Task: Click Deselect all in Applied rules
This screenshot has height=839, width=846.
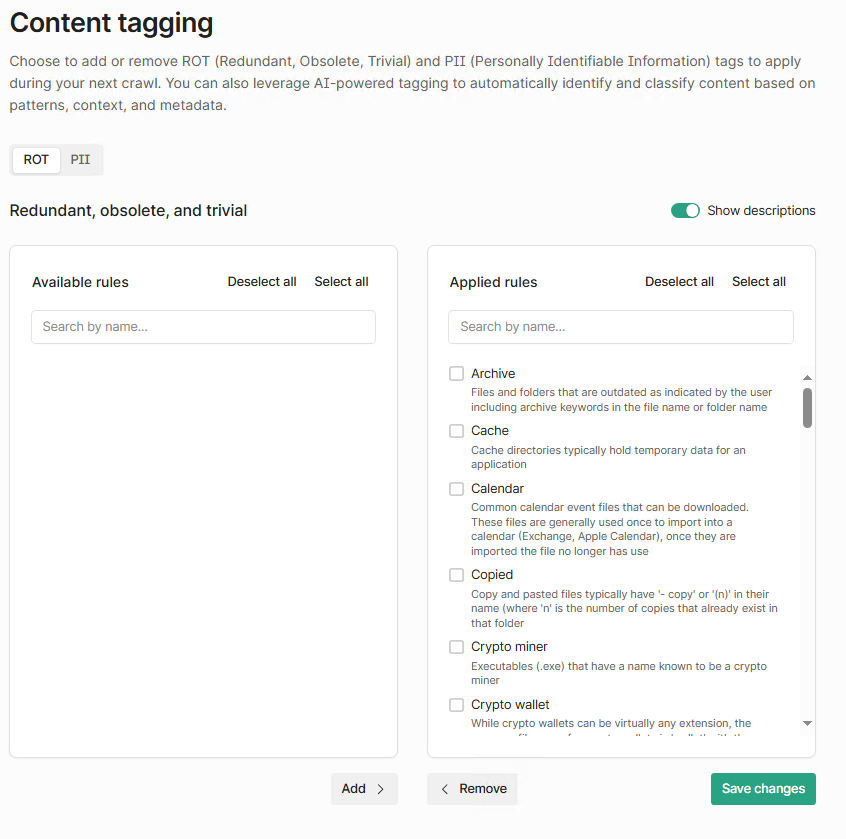Action: pos(679,282)
